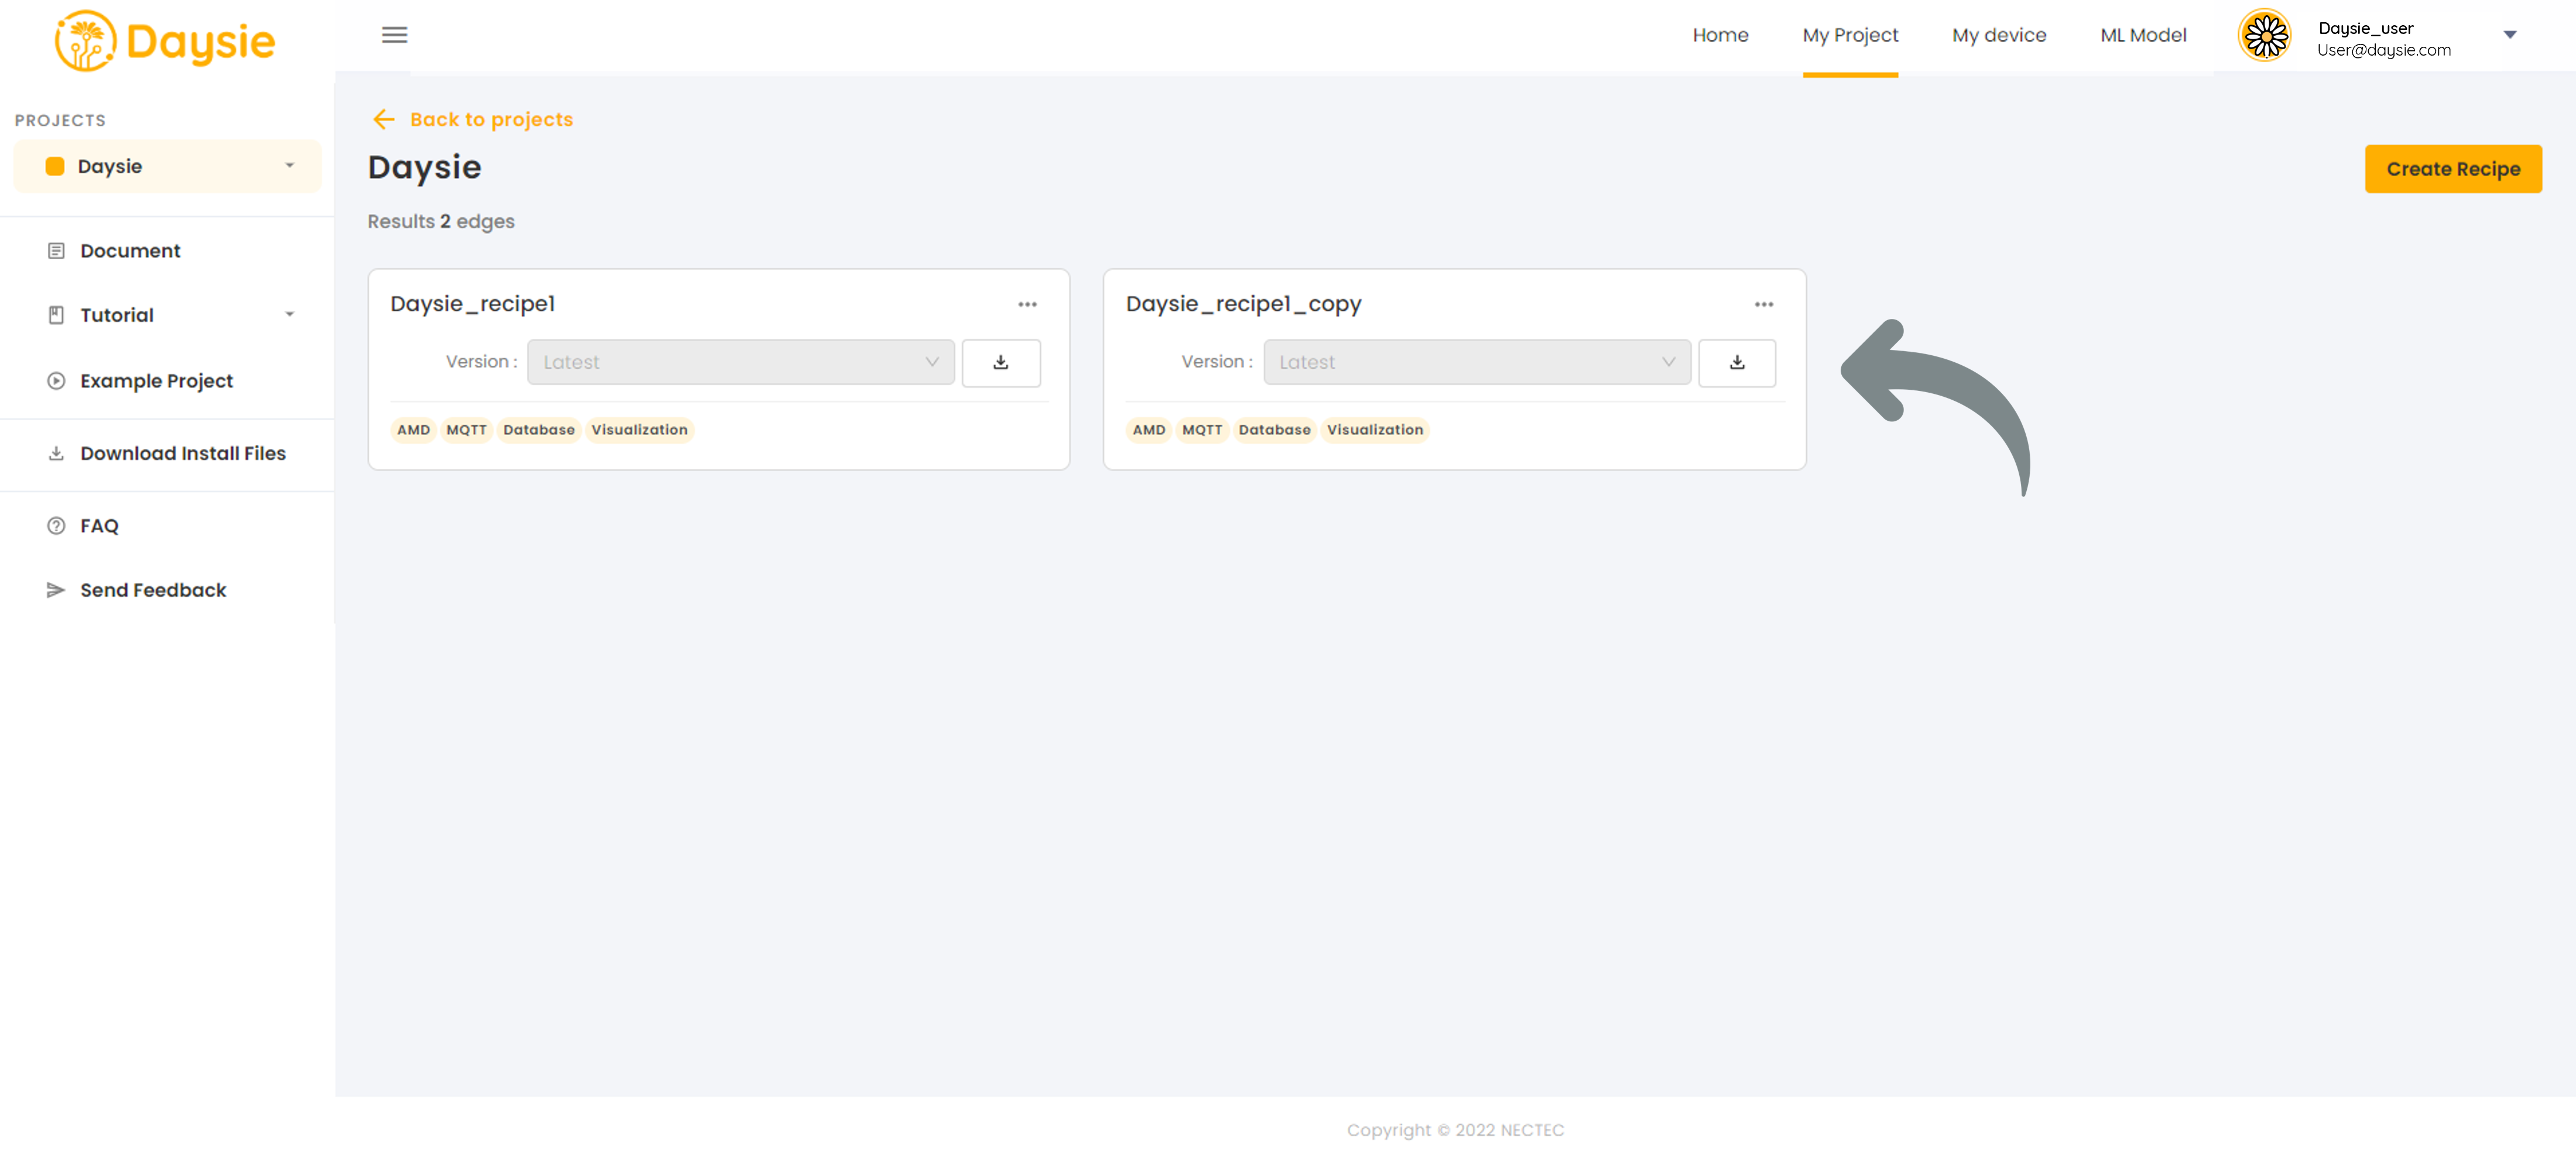Open more options for Daysie_recipe1_copy
2576x1164 pixels.
(1763, 304)
